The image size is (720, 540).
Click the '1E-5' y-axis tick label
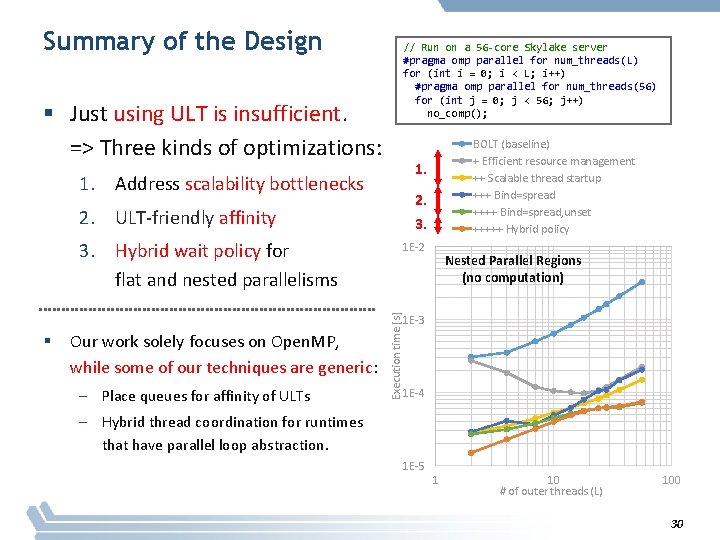(x=413, y=466)
